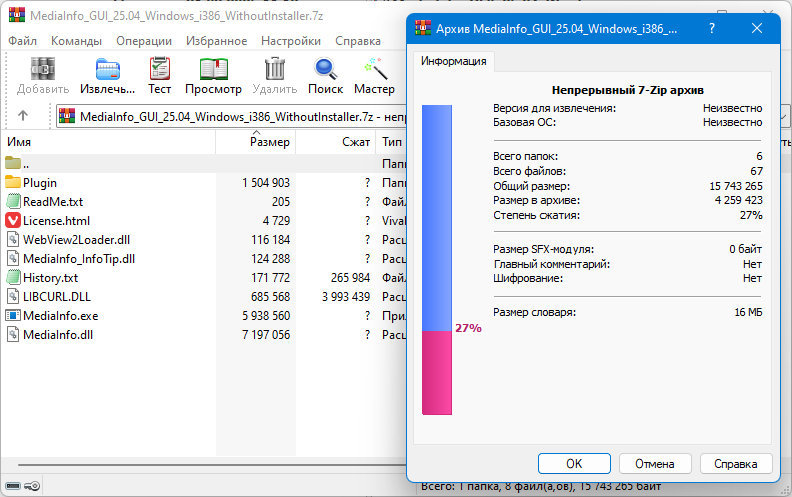This screenshot has width=792, height=497.
Task: Select the Информация tab in dialog
Action: [x=454, y=61]
